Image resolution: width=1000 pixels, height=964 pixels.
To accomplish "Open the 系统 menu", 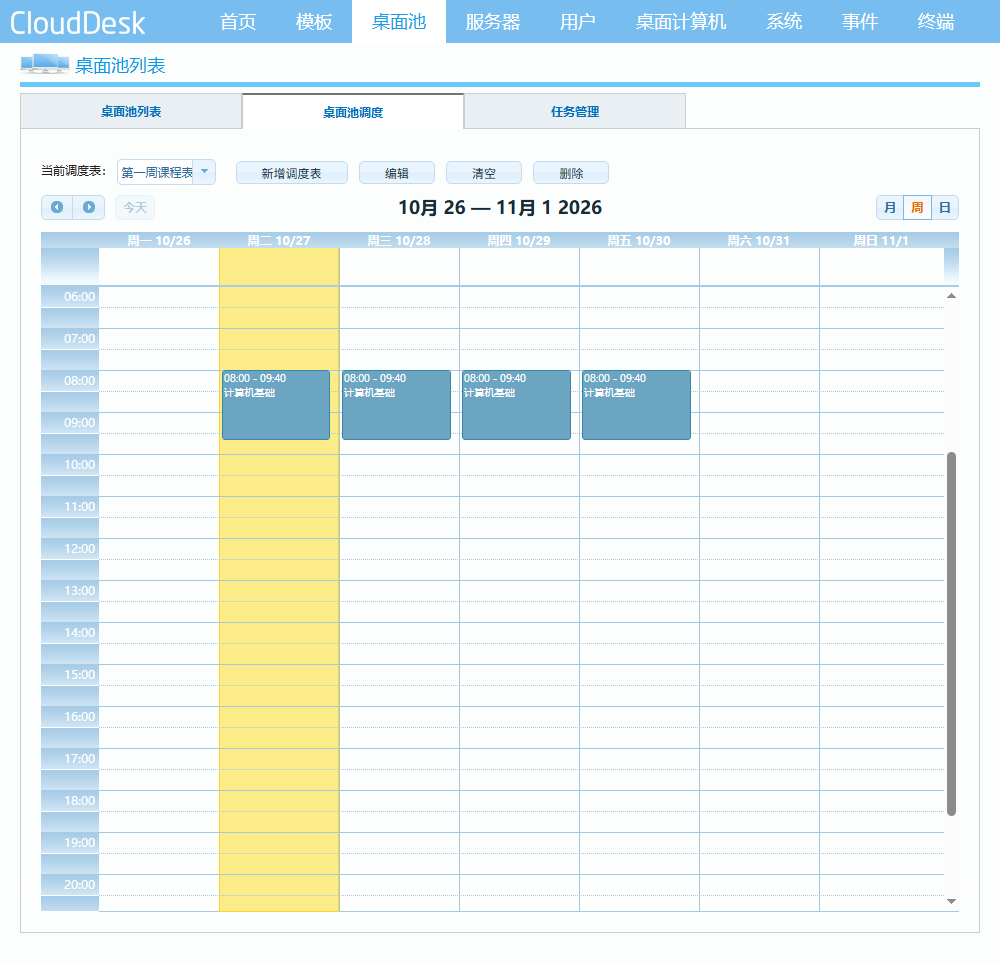I will pyautogui.click(x=784, y=22).
